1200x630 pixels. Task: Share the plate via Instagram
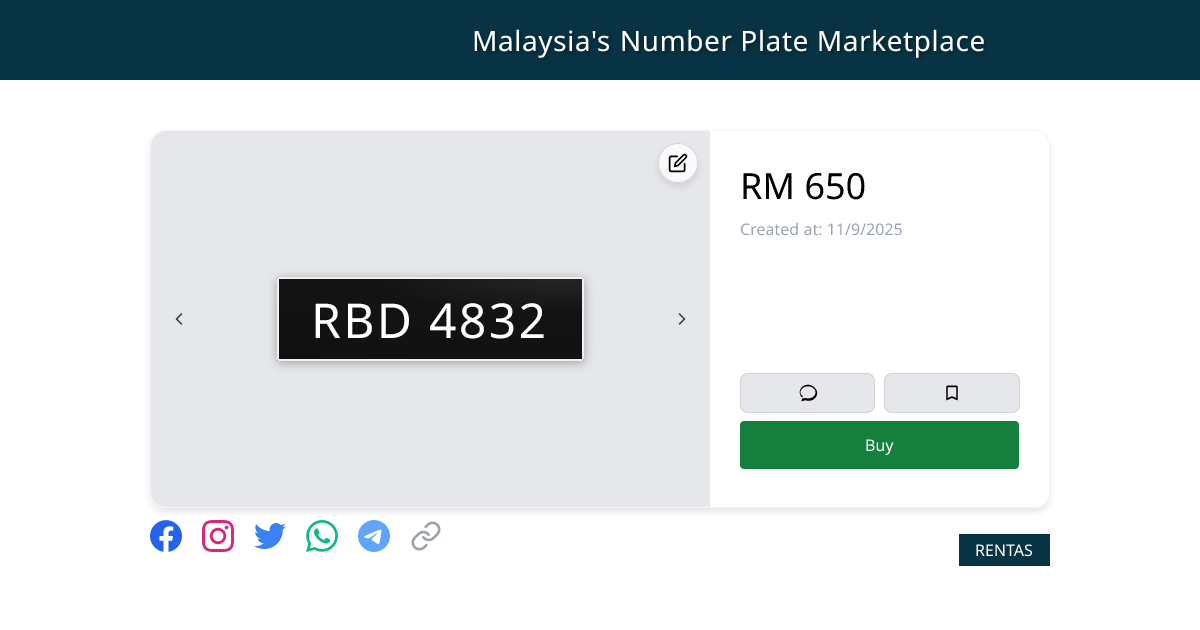pos(218,536)
